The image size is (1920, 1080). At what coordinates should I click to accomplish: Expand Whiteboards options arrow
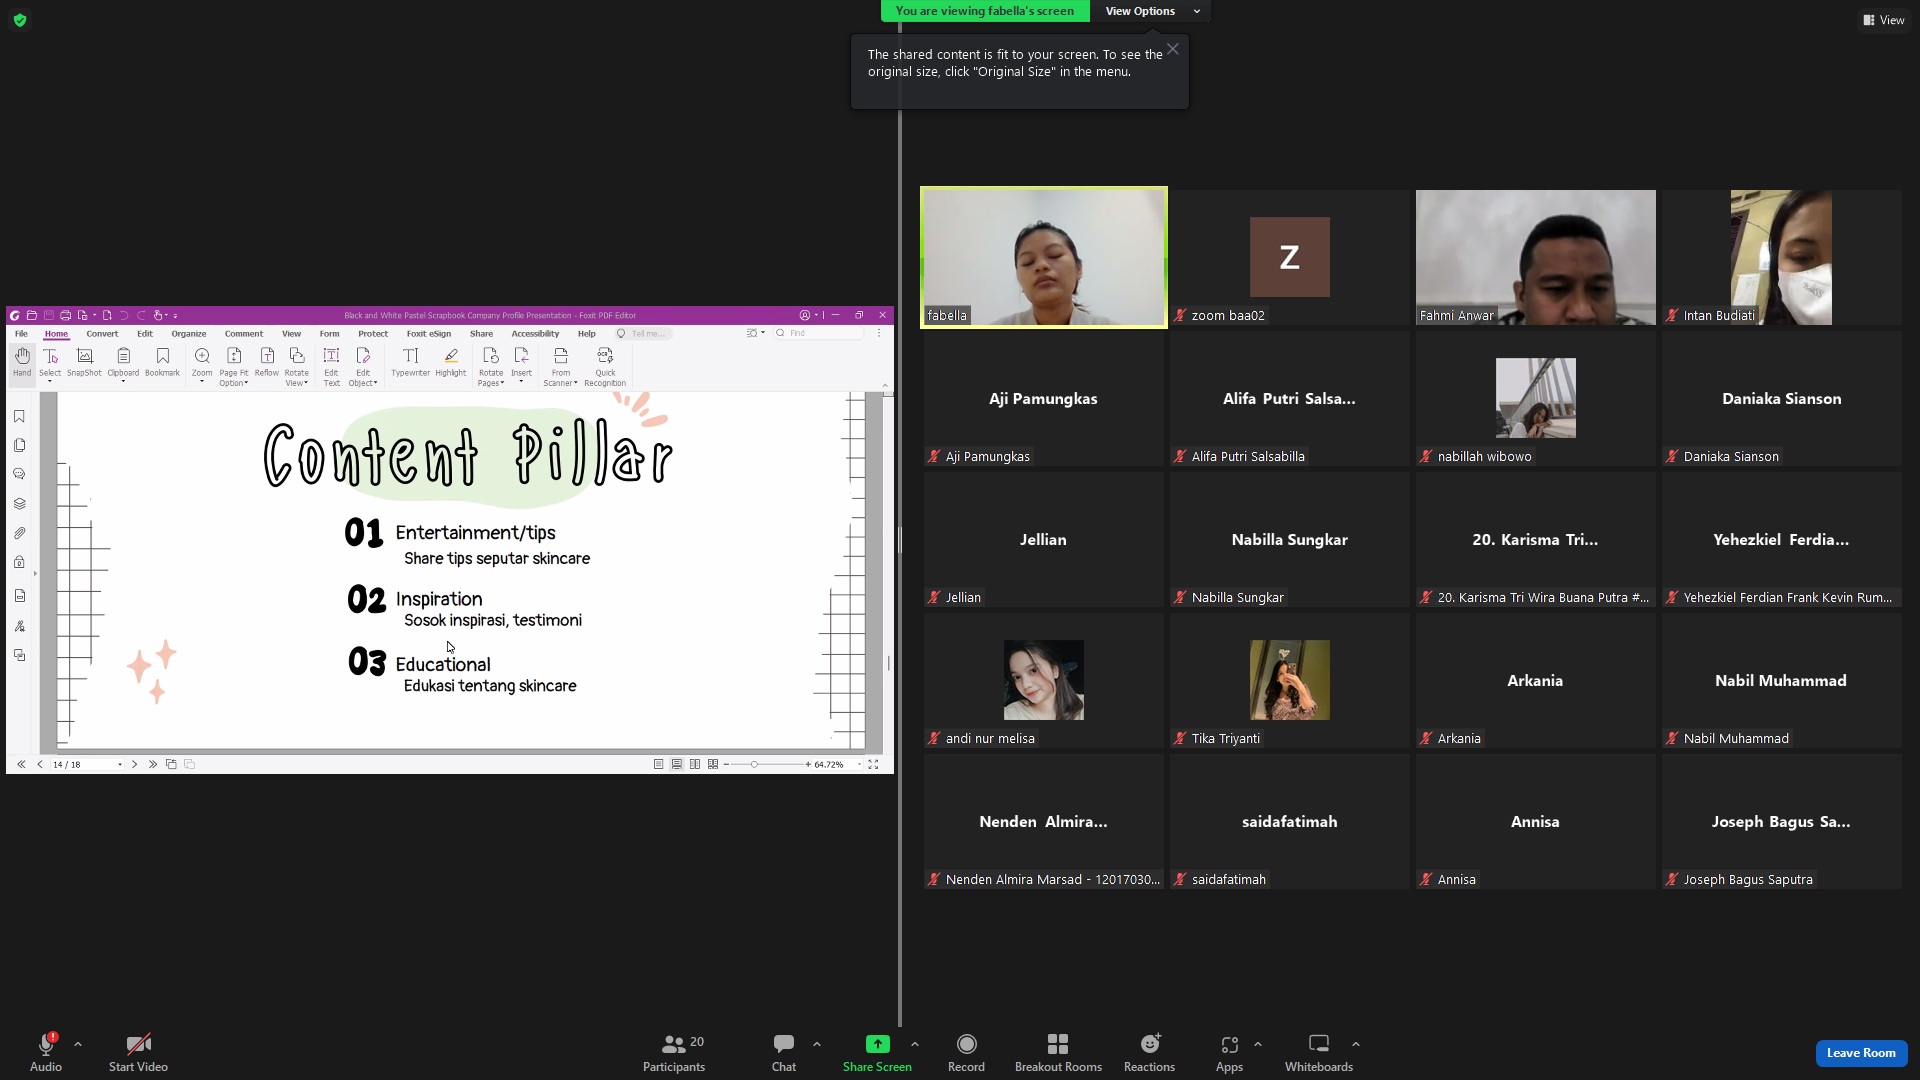(x=1356, y=1044)
